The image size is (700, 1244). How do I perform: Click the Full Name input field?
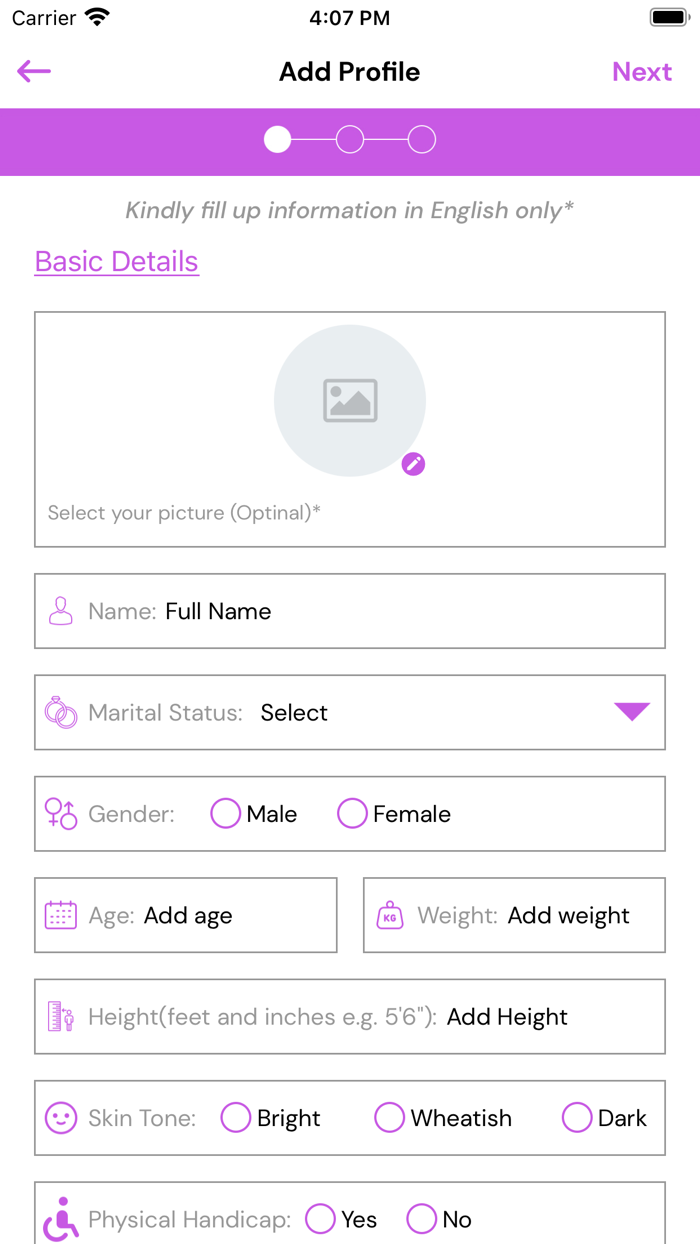(400, 611)
